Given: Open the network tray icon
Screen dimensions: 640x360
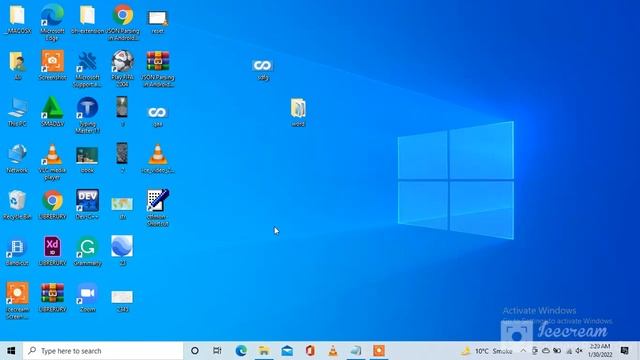Looking at the screenshot, I should (x=569, y=351).
